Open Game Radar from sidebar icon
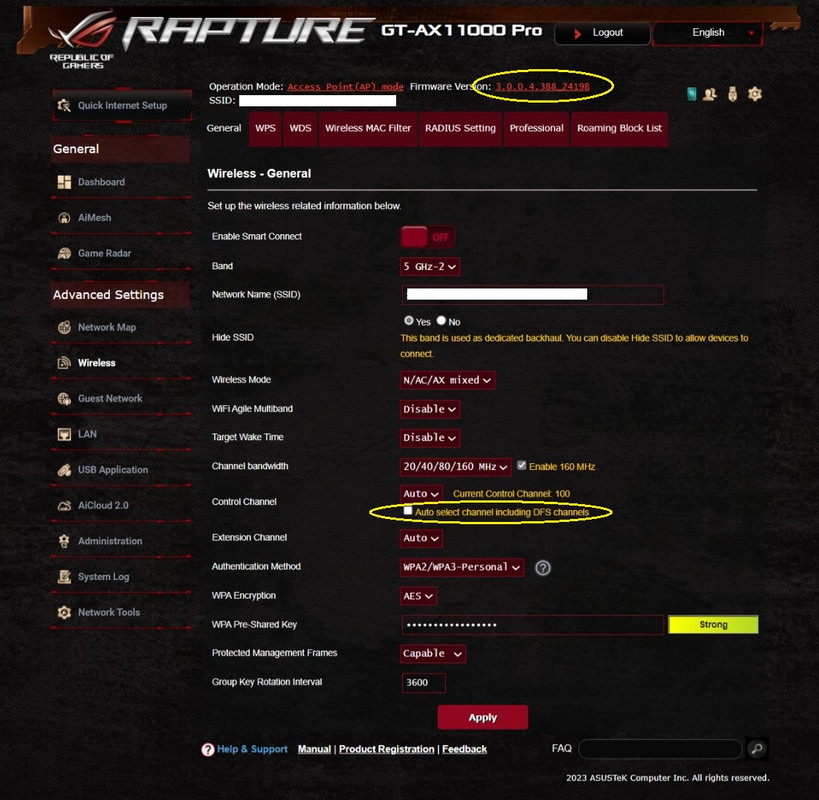Screen dimensions: 819x800 tap(64, 253)
